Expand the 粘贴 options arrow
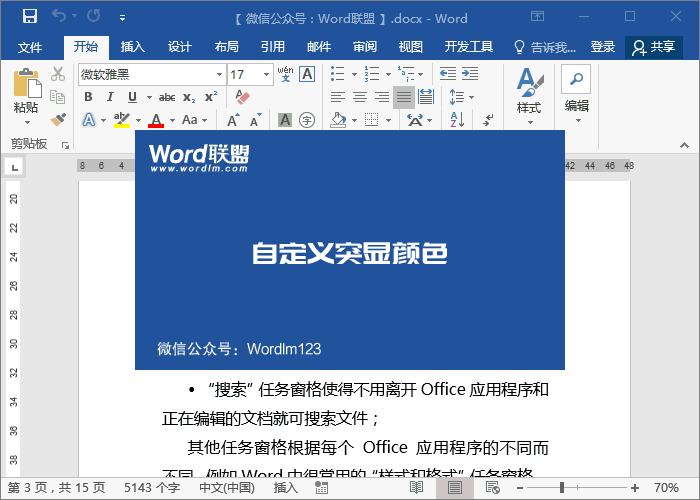 tap(27, 122)
